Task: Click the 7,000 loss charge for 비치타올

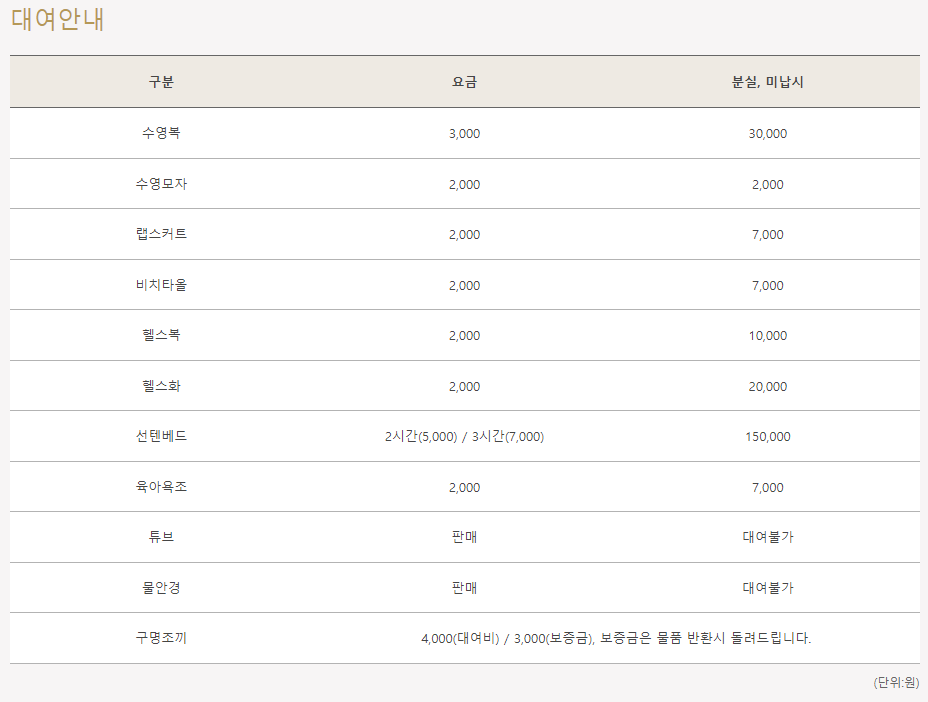Action: 768,285
